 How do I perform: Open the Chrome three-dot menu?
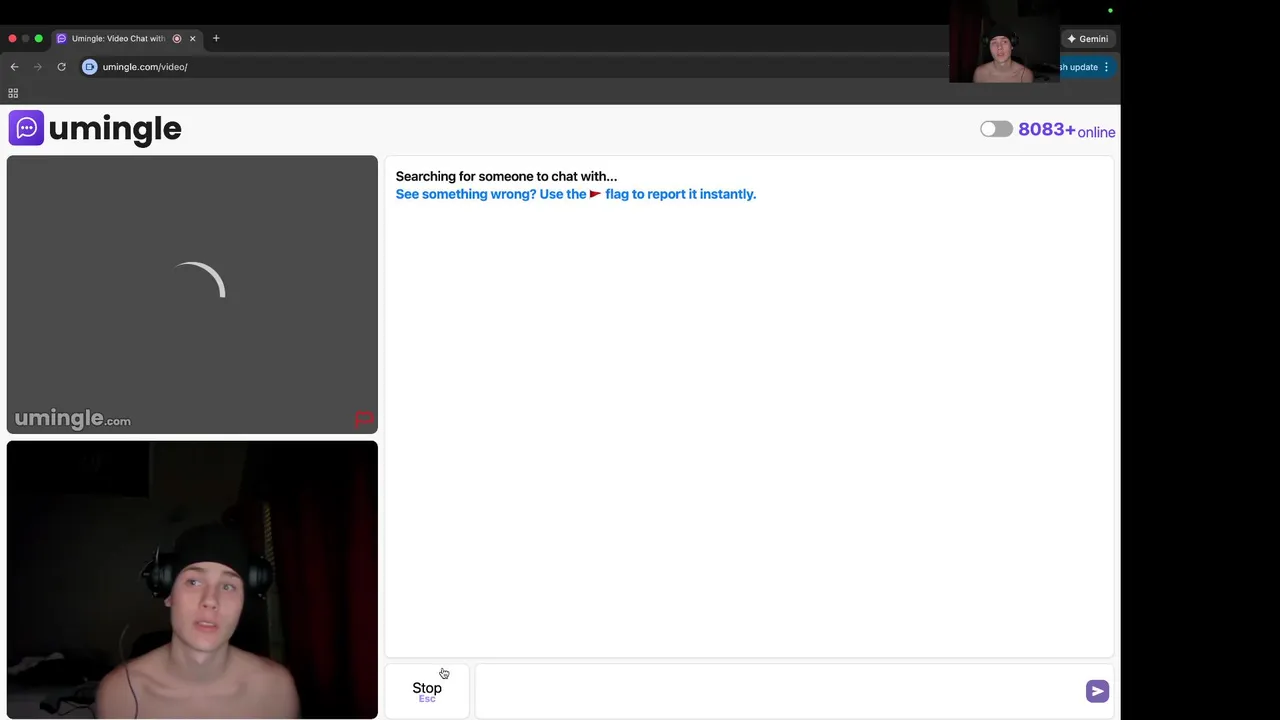[x=1106, y=67]
